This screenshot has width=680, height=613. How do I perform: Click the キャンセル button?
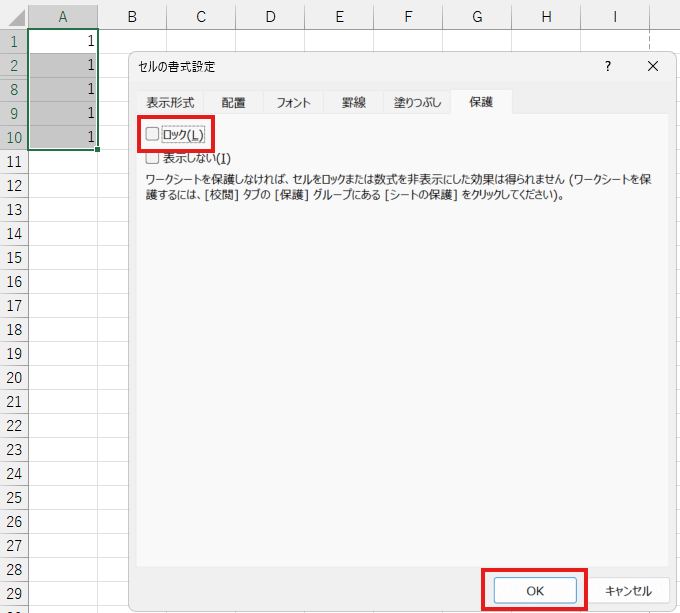628,590
